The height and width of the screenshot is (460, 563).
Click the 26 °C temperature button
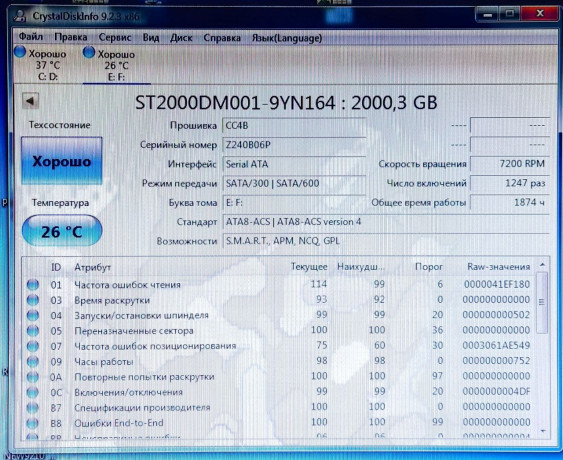coord(62,231)
